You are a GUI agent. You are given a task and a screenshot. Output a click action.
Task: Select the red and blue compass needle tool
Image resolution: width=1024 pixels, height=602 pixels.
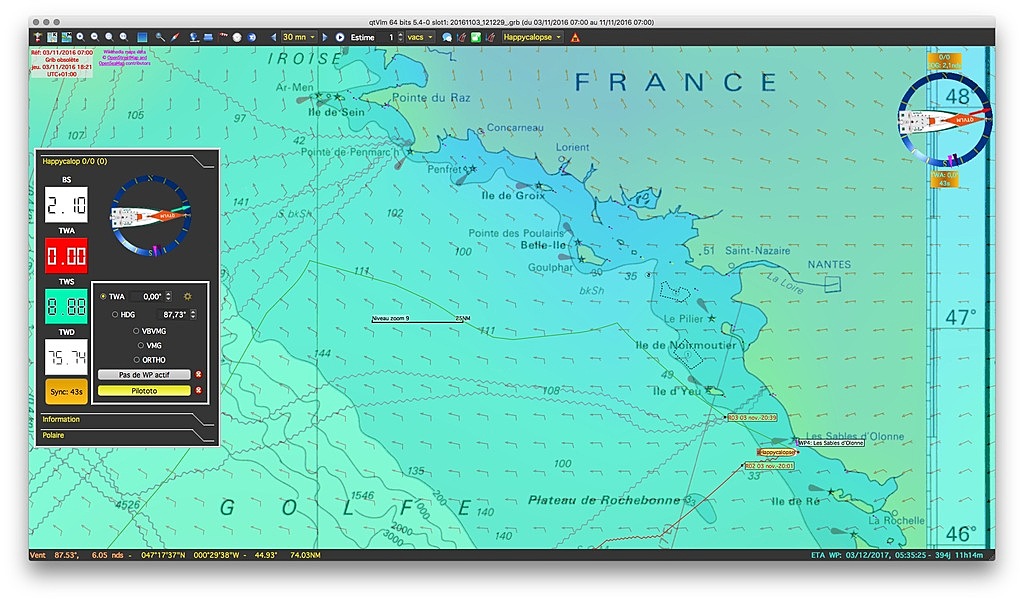pyautogui.click(x=175, y=37)
